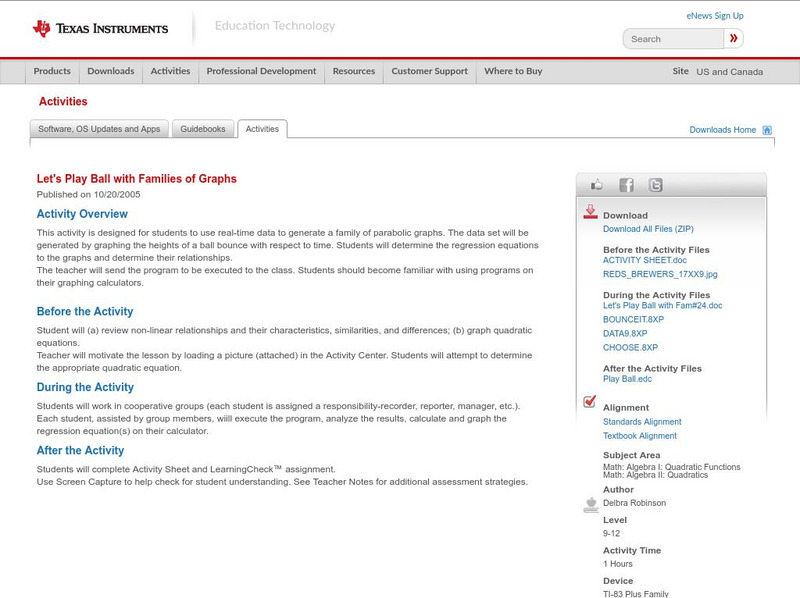Go to Downloads Home link

pos(722,130)
